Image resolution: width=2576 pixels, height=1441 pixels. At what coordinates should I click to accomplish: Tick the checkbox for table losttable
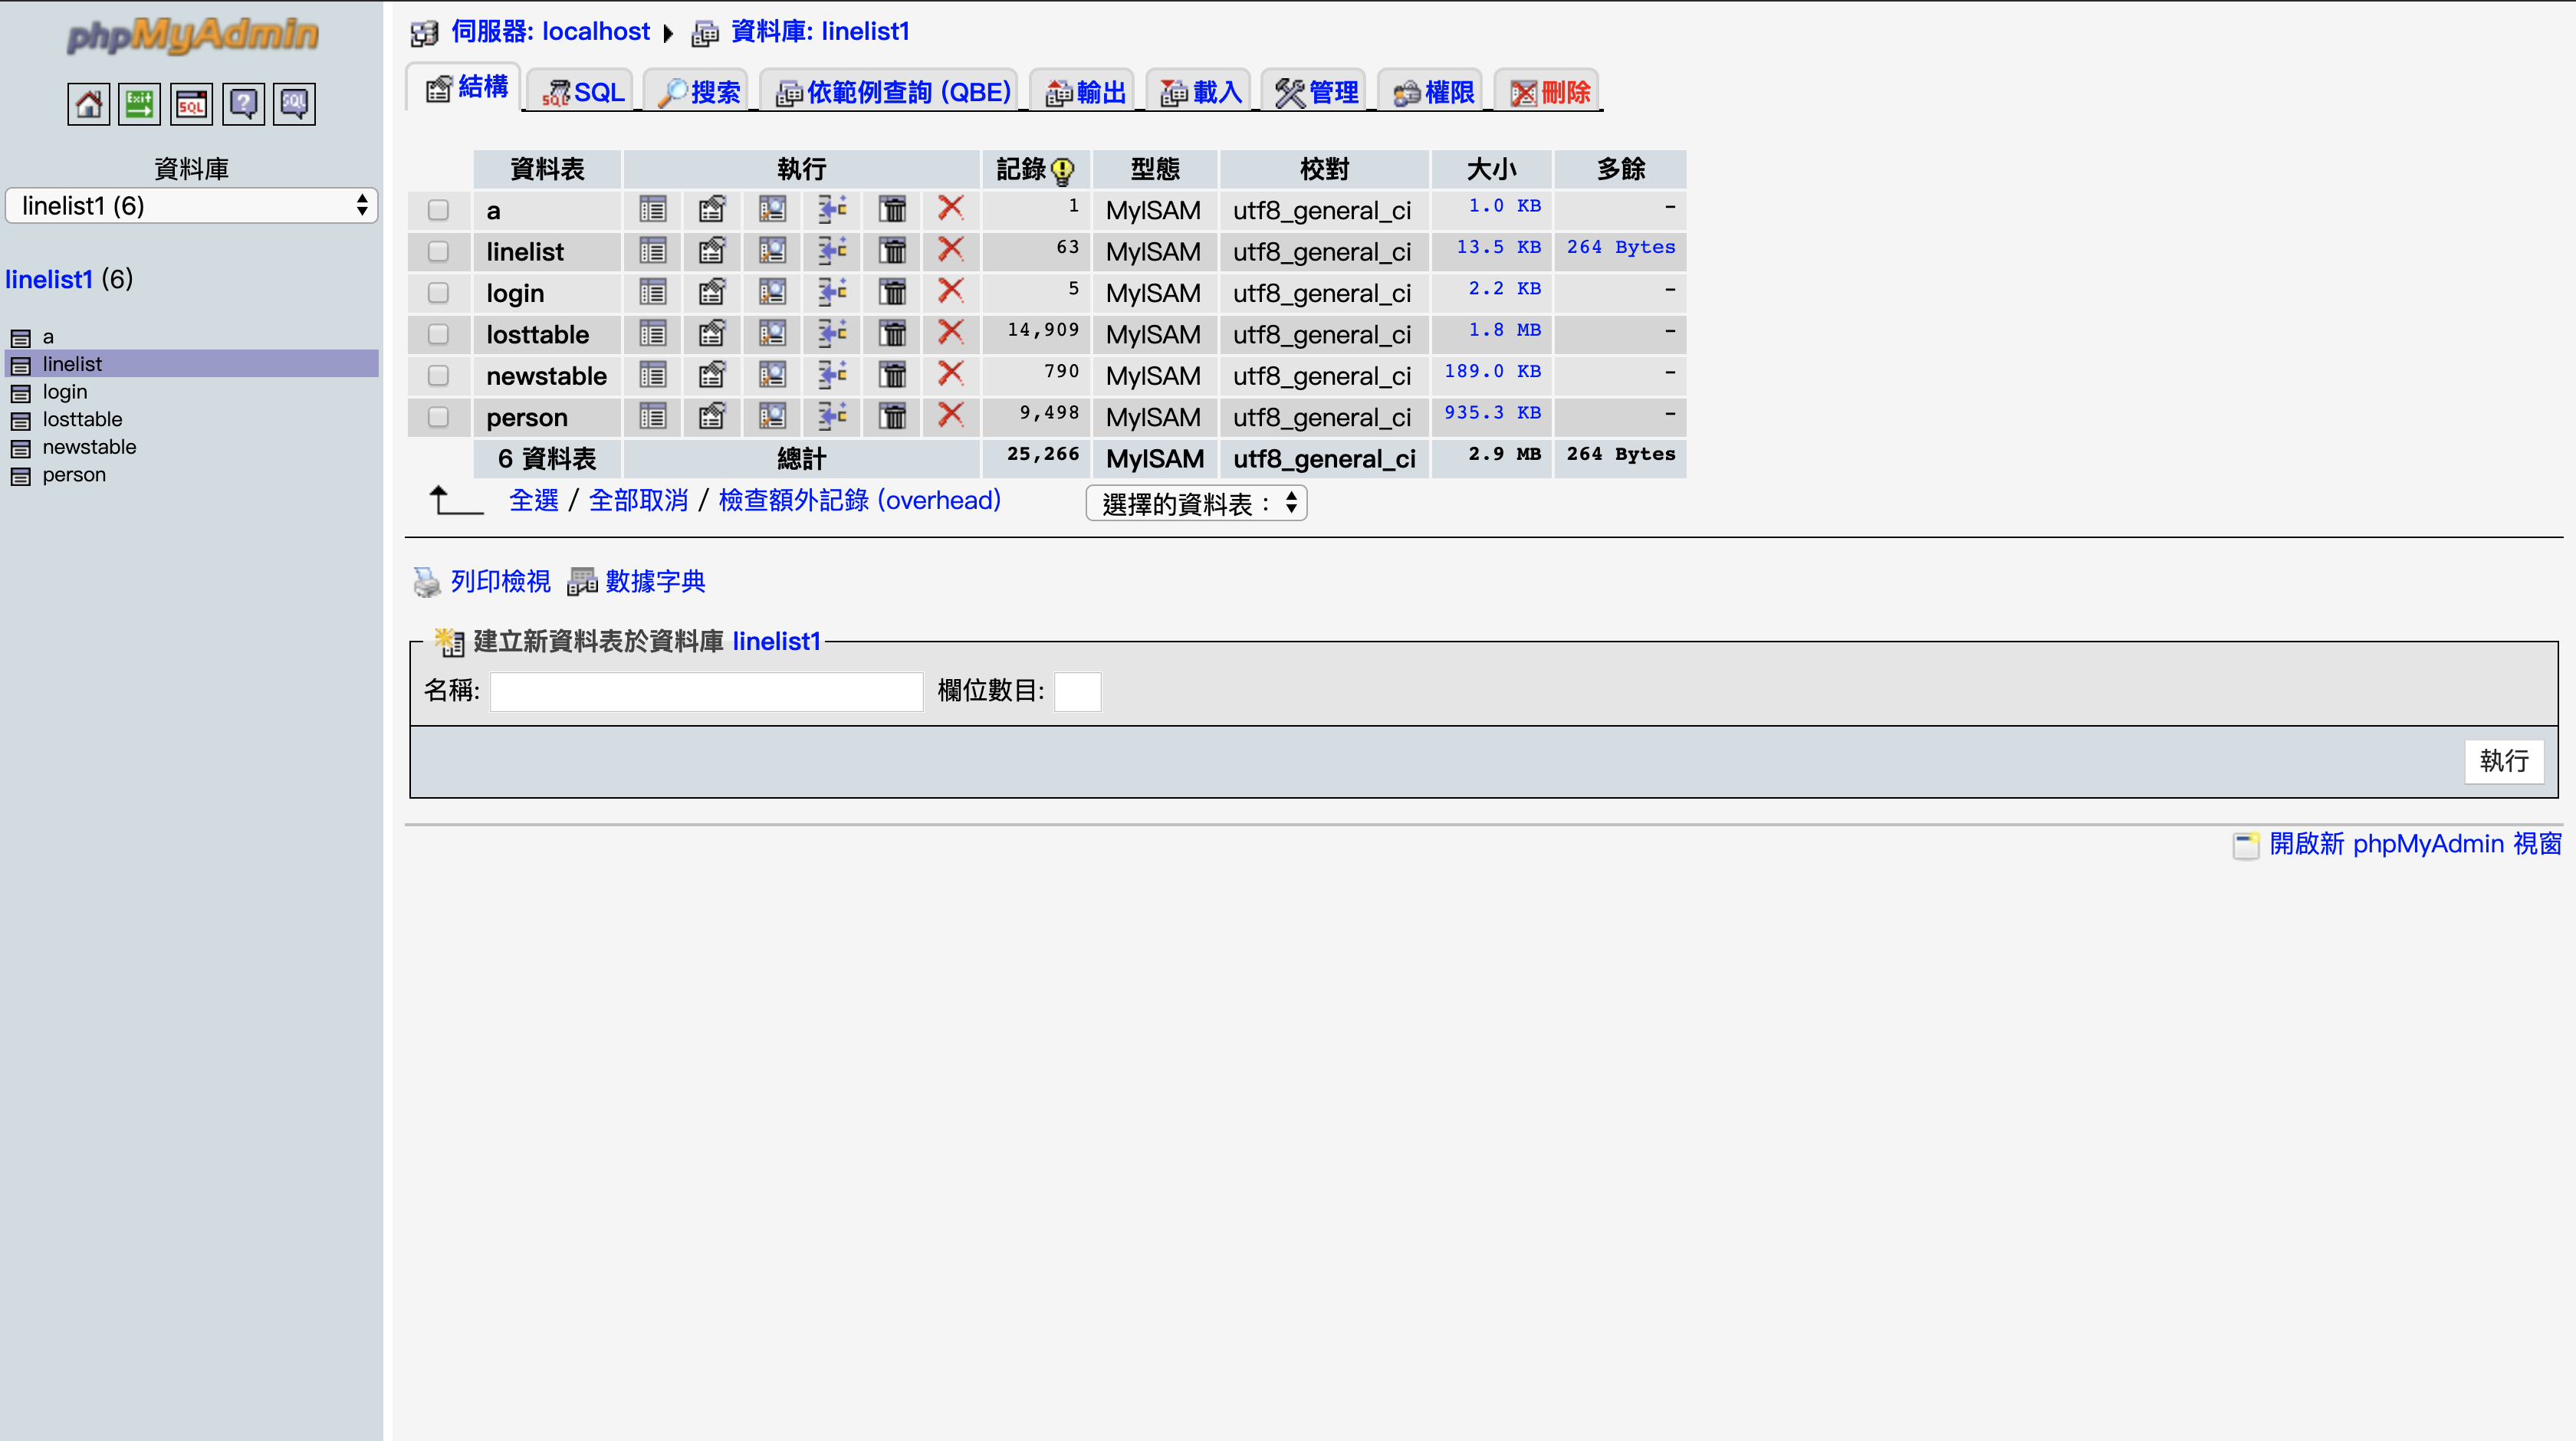tap(438, 334)
